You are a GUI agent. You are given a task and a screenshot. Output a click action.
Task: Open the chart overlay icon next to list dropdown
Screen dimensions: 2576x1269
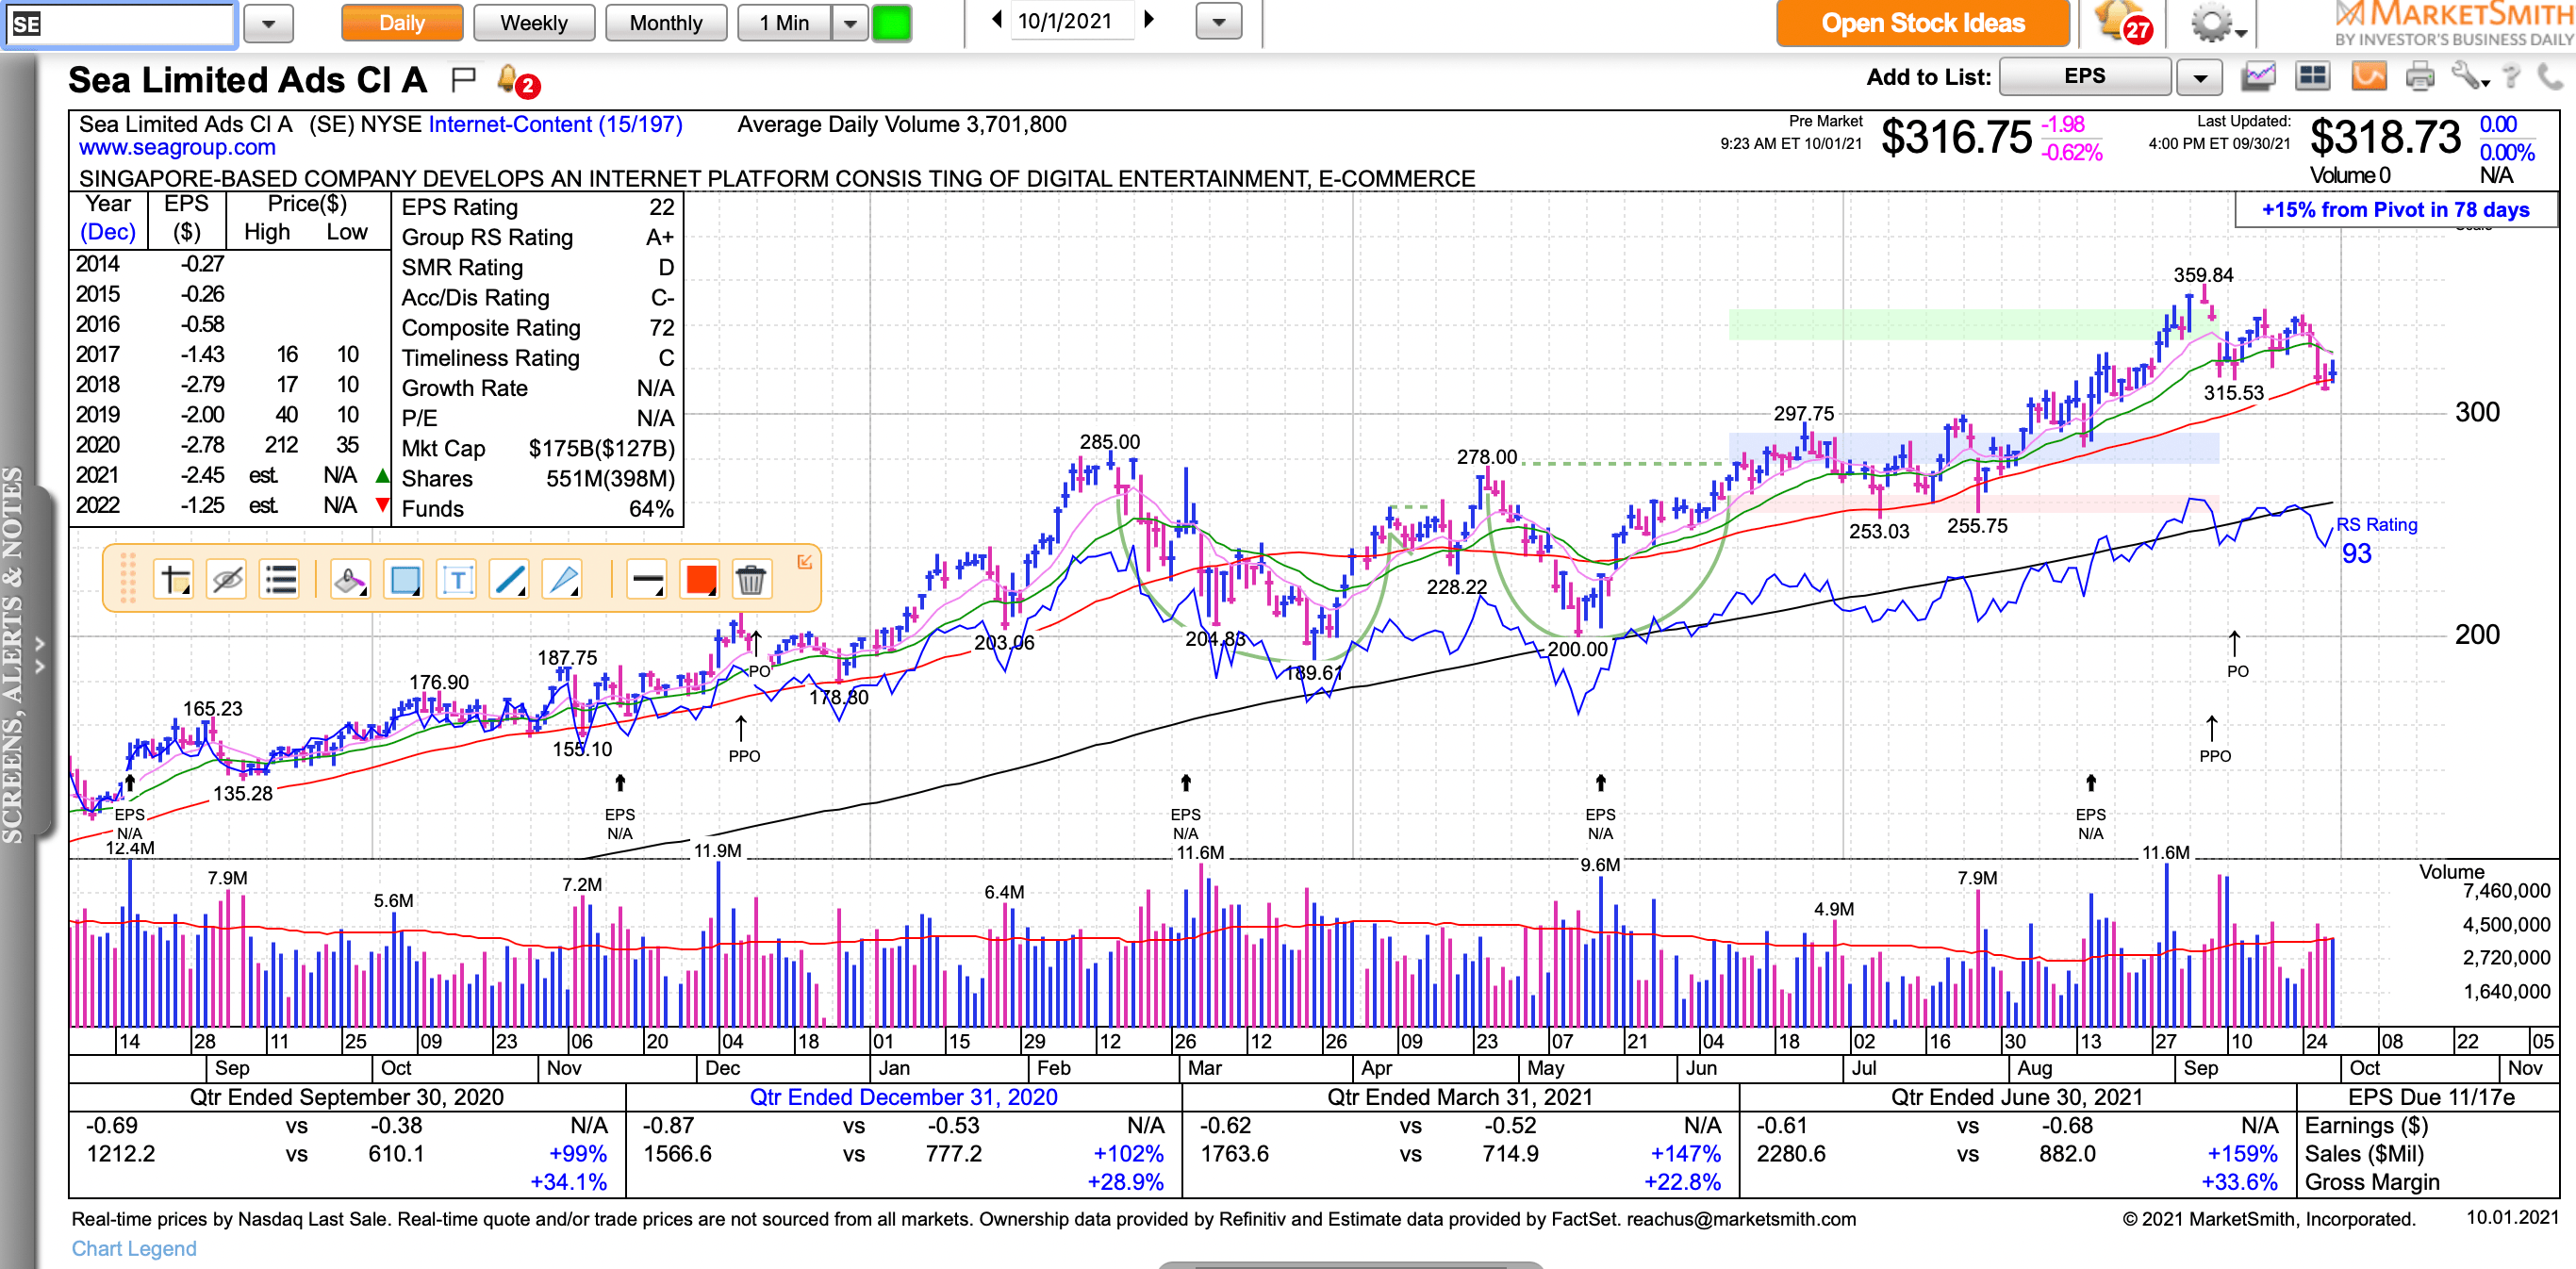coord(2258,76)
